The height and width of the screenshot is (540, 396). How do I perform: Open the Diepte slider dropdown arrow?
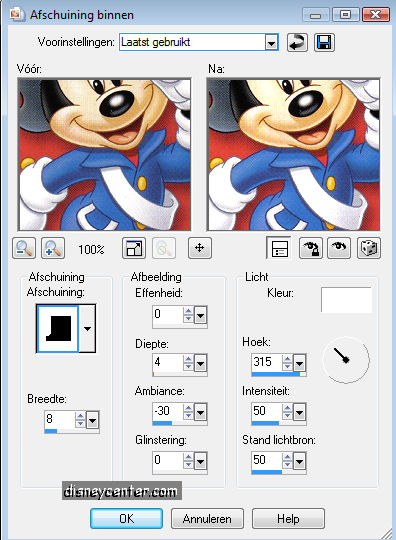pos(200,363)
